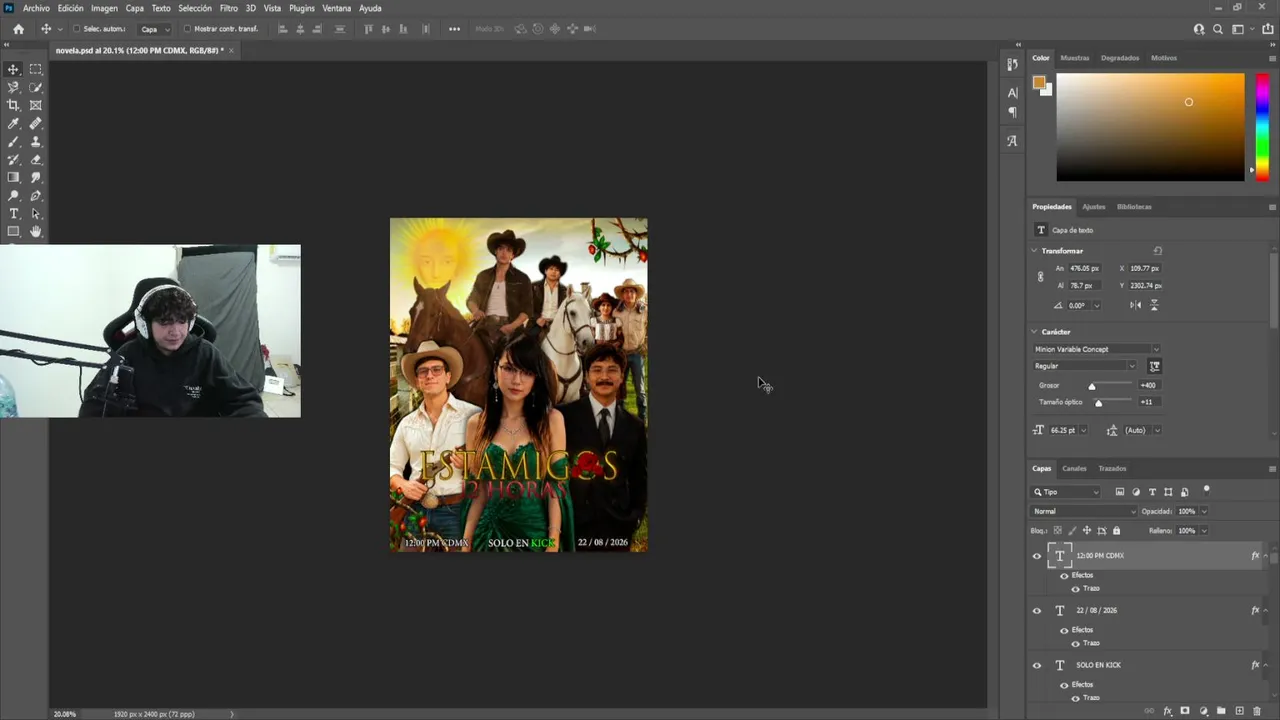This screenshot has height=720, width=1280.
Task: Open the Minion Variable Concept font dropdown
Action: tap(1097, 349)
